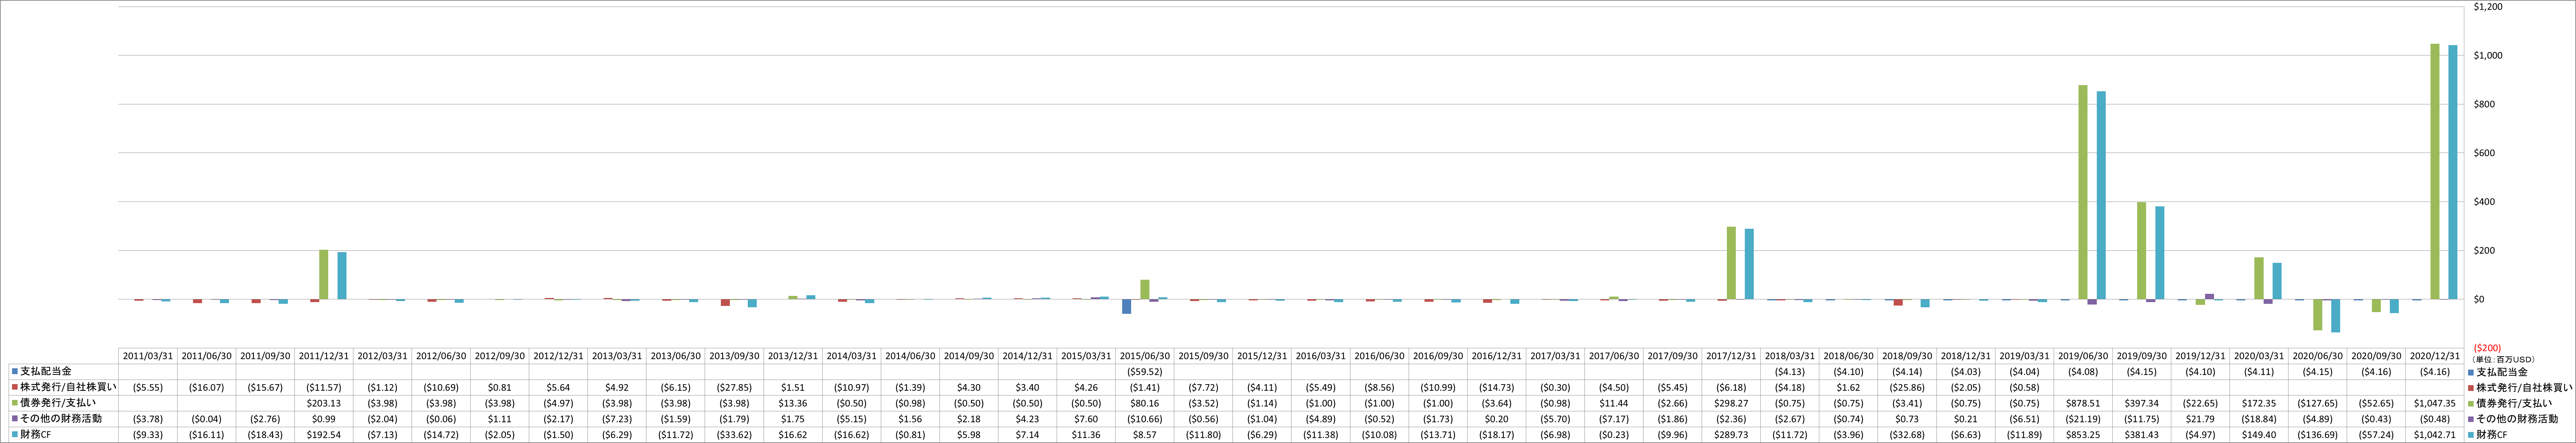The height and width of the screenshot is (443, 2576).
Task: Click the $397.34 cell
Action: coord(2142,403)
